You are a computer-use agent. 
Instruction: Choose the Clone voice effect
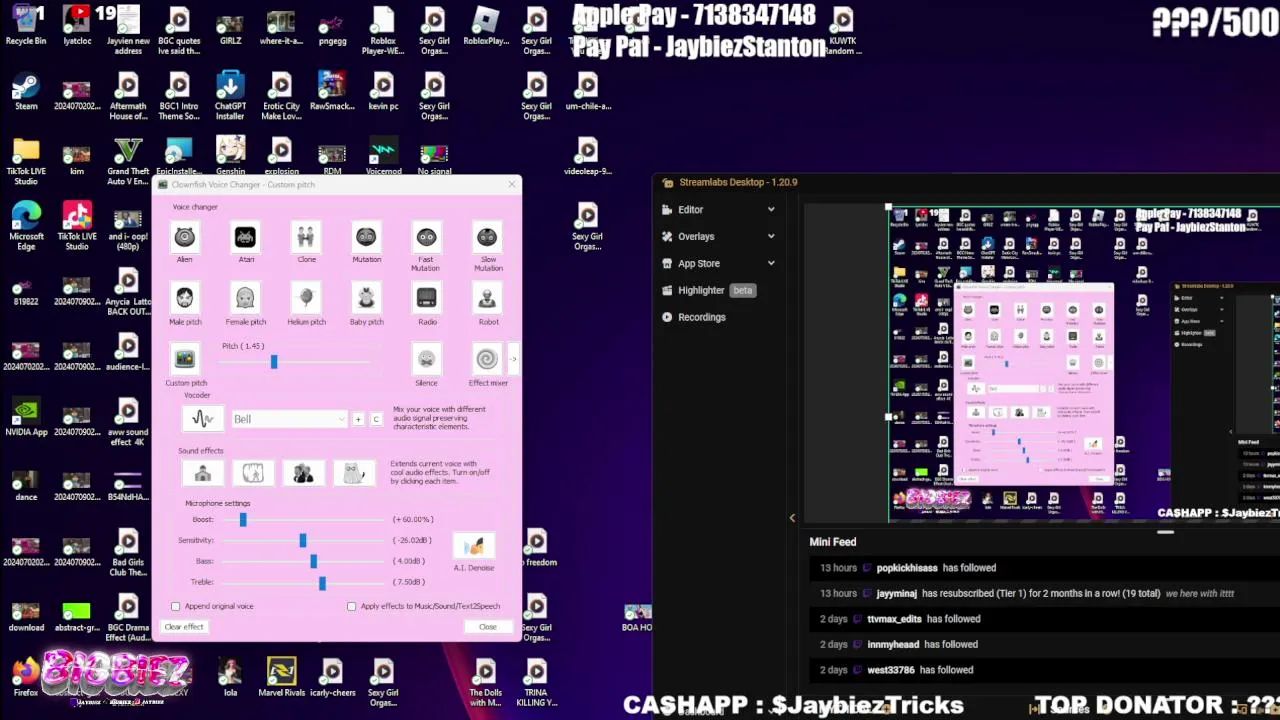click(306, 238)
